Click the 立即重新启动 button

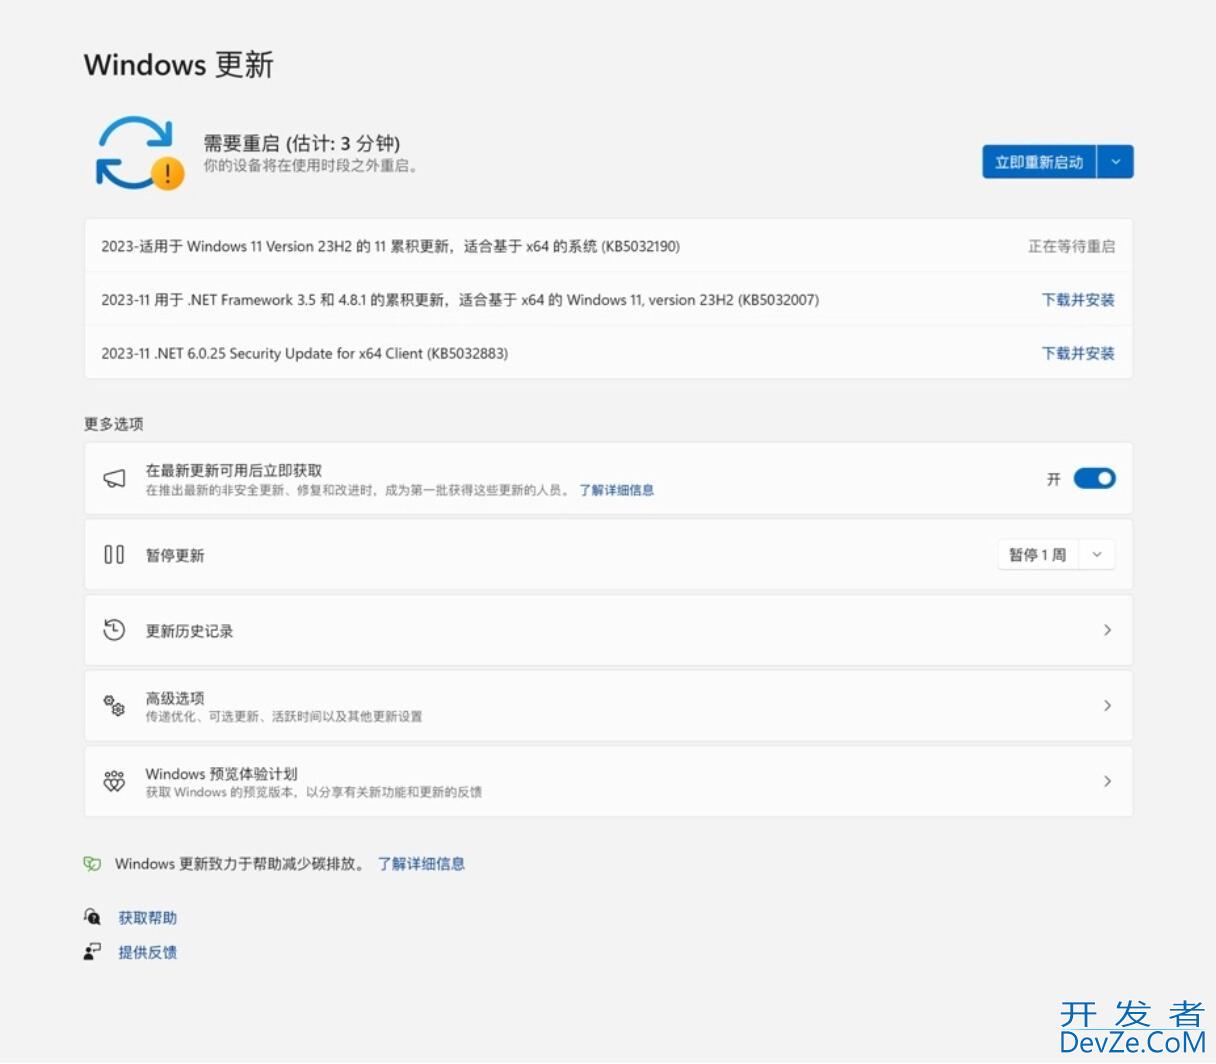[x=1039, y=162]
